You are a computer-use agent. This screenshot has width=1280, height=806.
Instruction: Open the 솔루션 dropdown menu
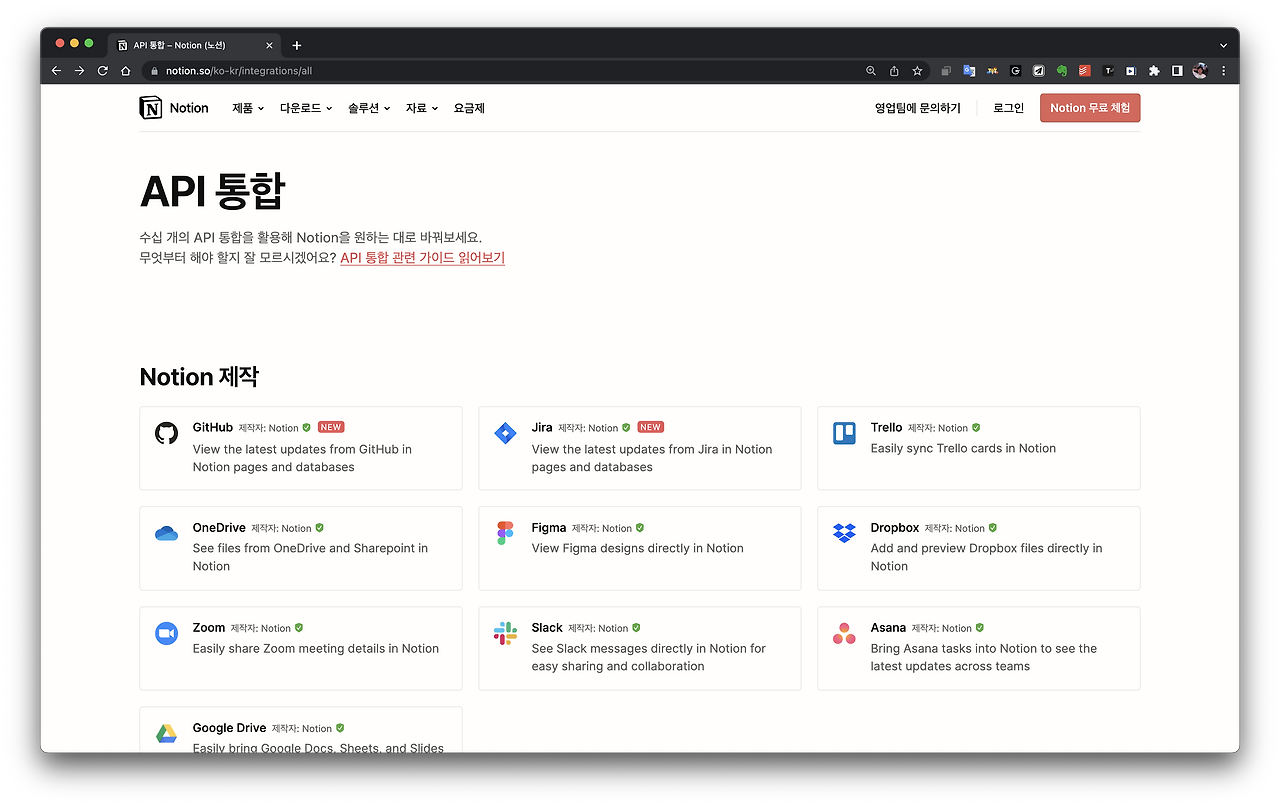[369, 108]
